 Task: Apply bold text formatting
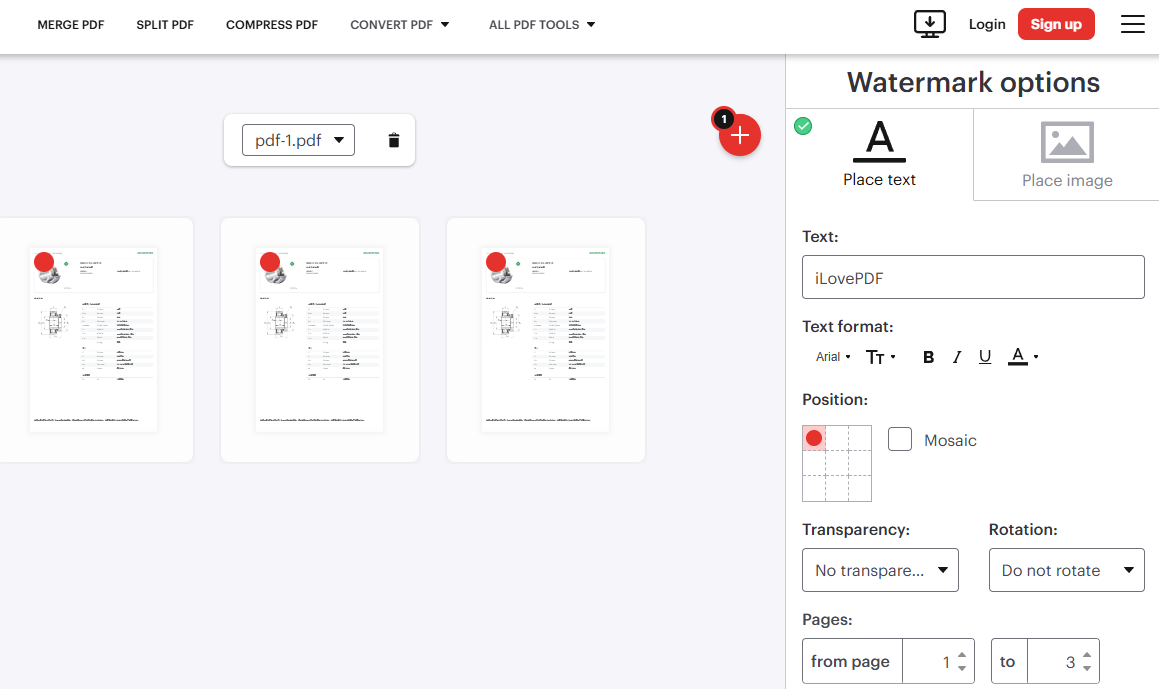coord(928,357)
